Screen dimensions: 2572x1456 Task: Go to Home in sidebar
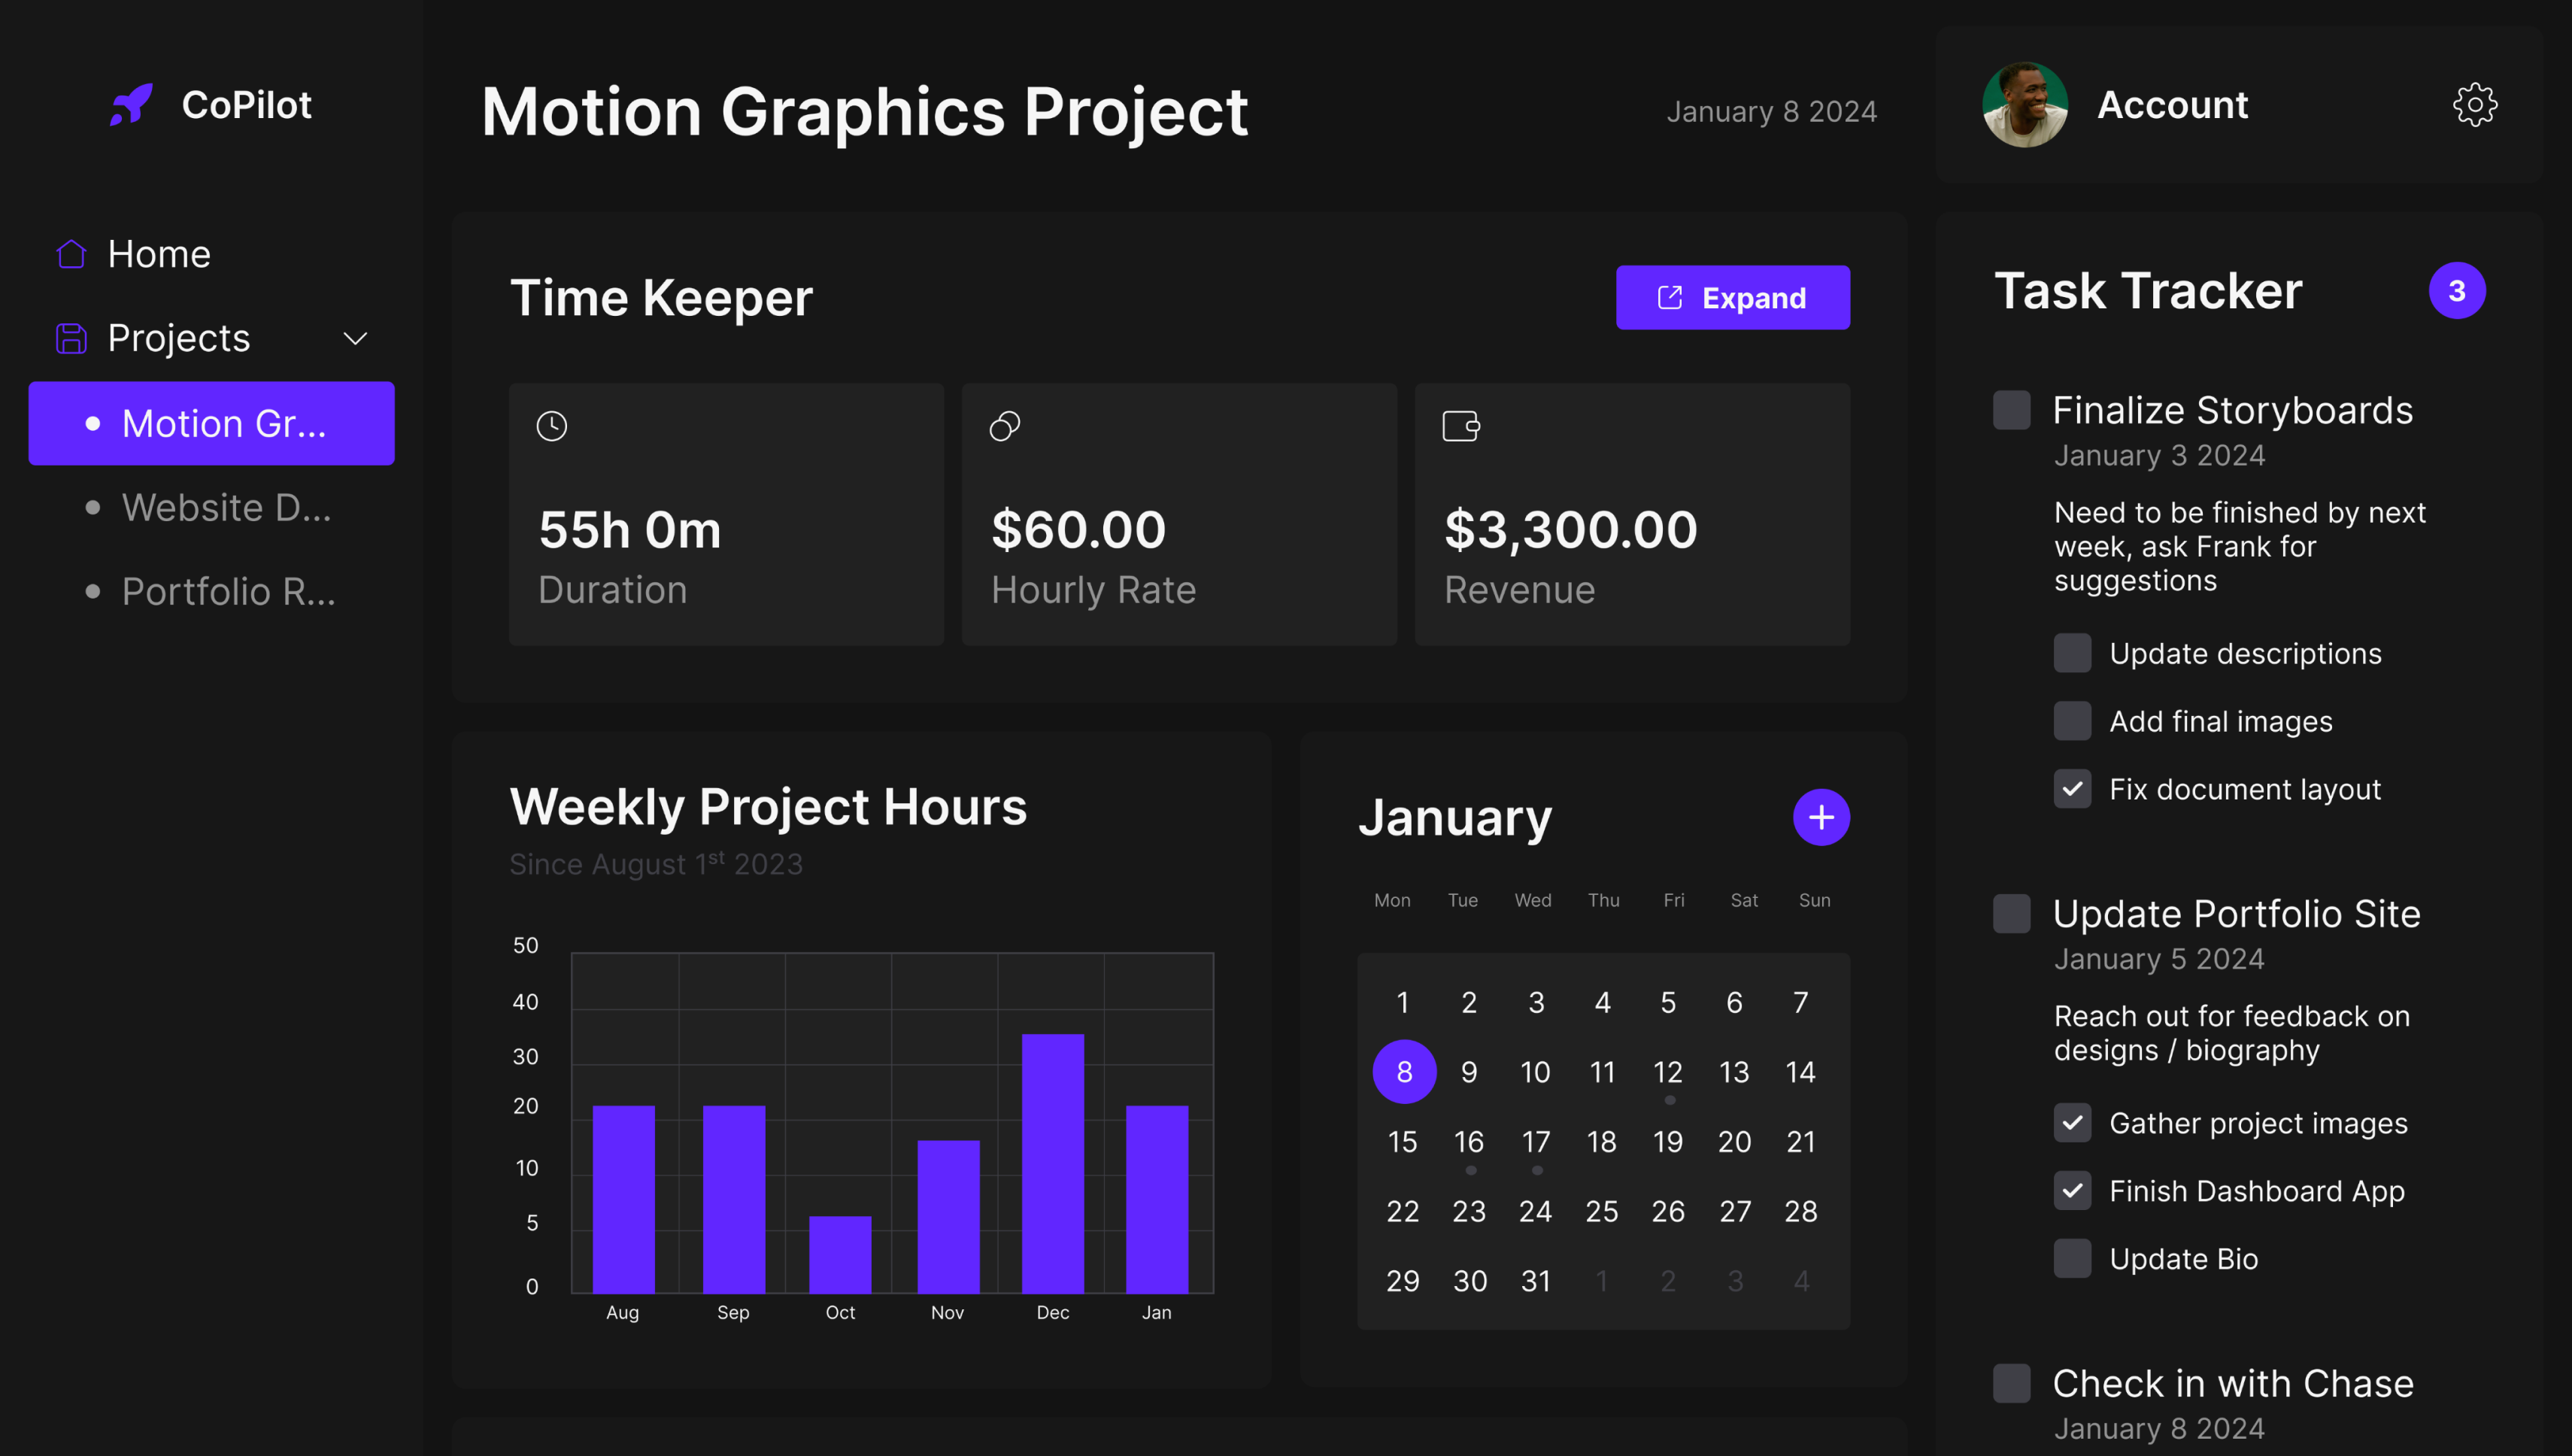pyautogui.click(x=159, y=254)
